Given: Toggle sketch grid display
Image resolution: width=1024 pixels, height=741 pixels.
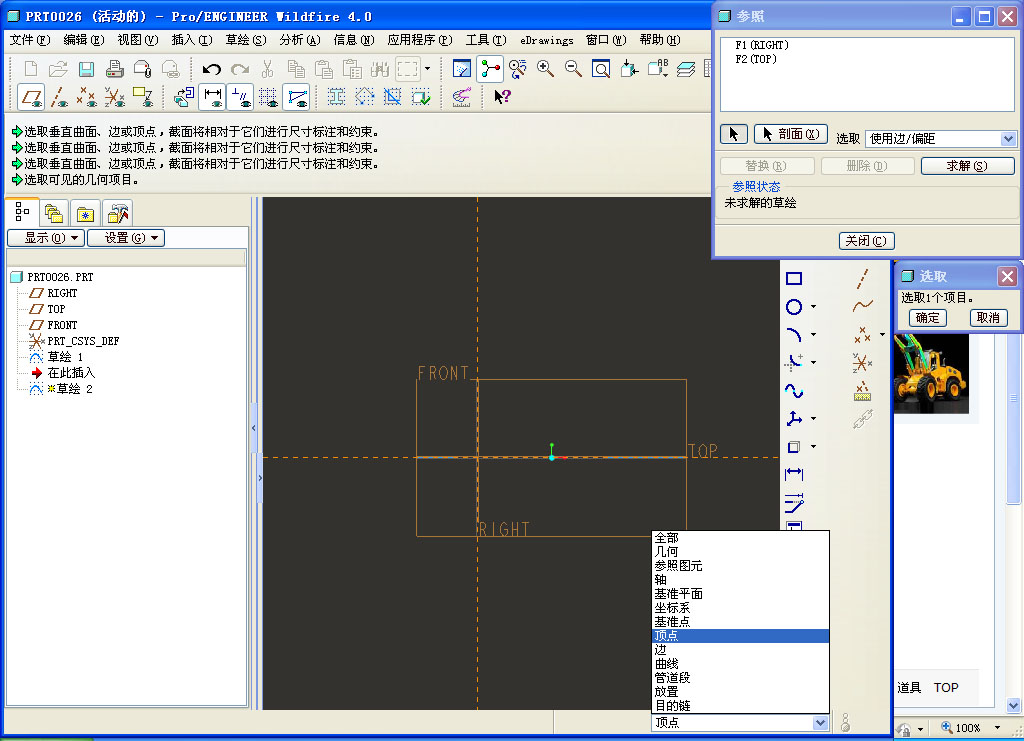Looking at the screenshot, I should 268,97.
